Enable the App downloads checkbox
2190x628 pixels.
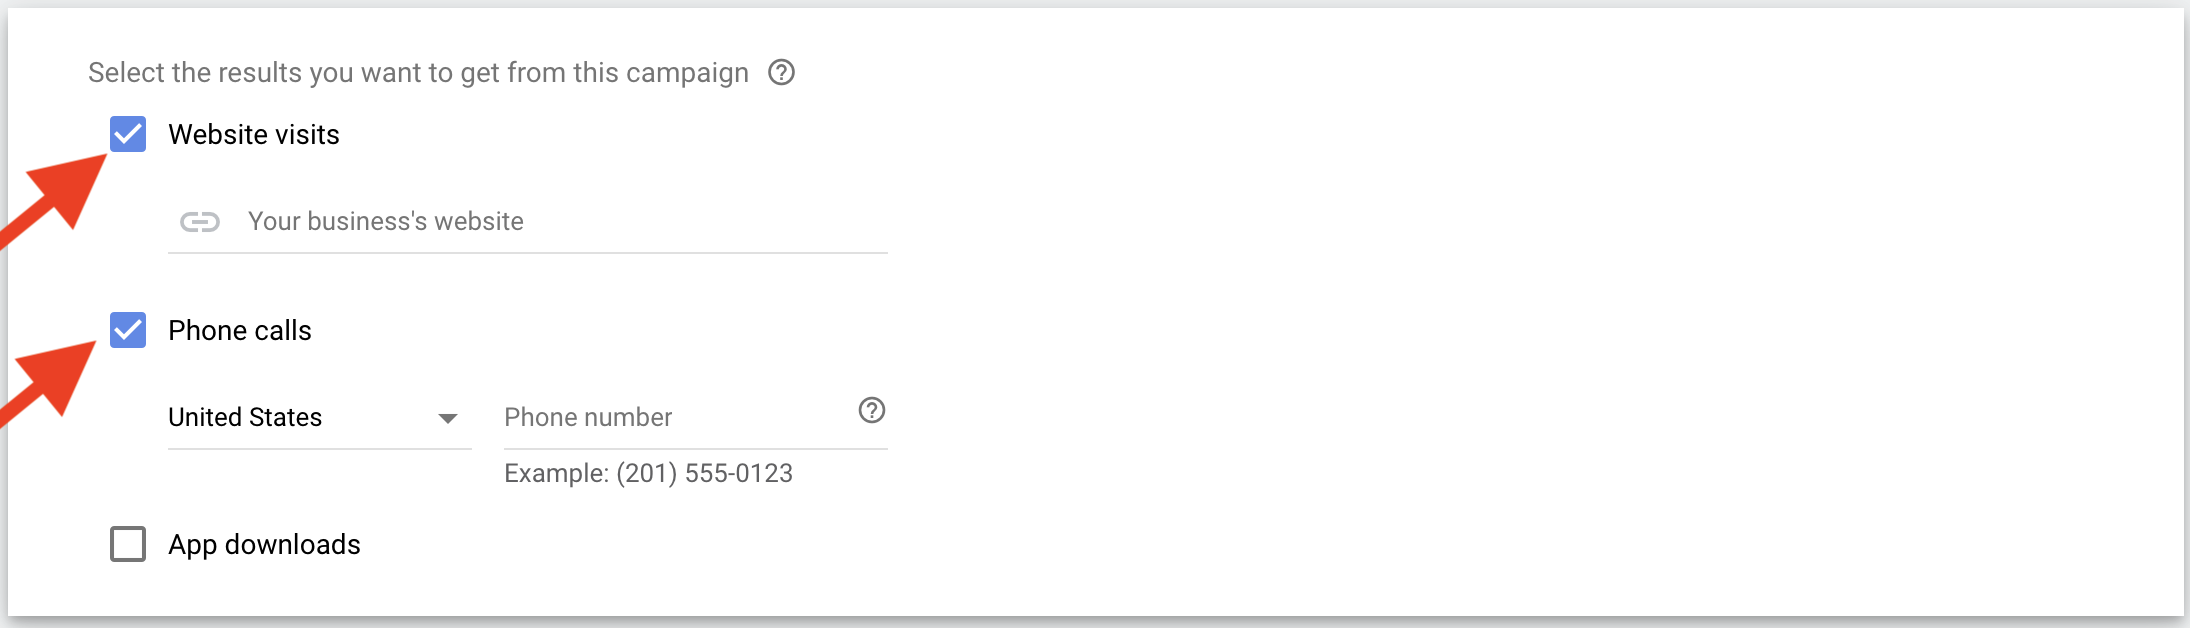128,544
